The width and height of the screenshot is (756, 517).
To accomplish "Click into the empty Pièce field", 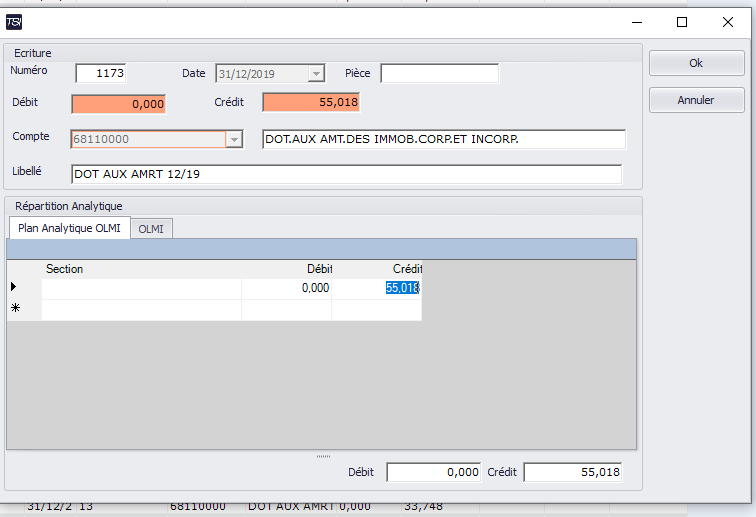I will pyautogui.click(x=439, y=73).
